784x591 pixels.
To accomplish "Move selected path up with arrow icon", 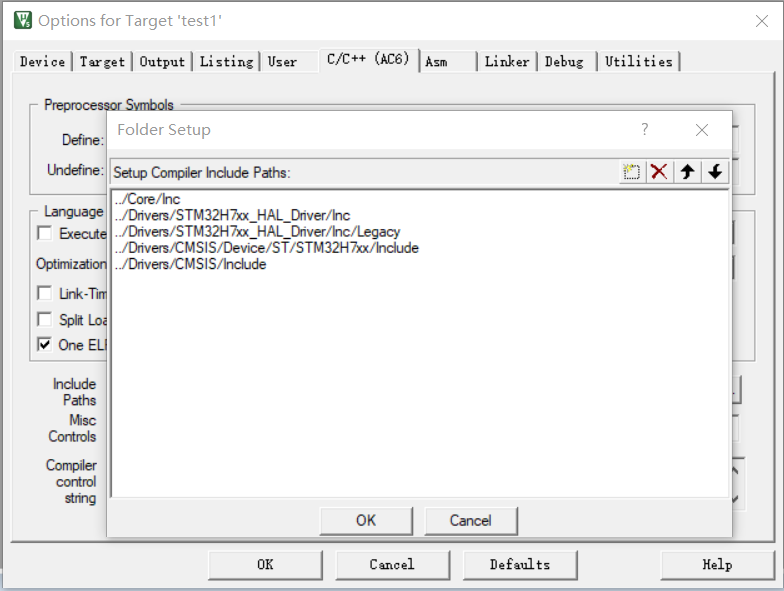I will 687,172.
